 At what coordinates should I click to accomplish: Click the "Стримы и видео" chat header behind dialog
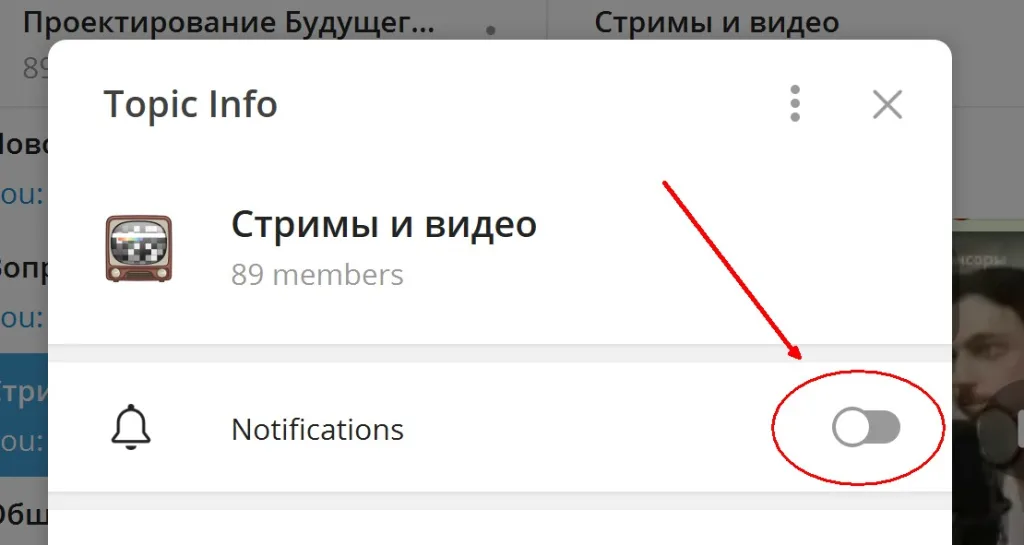(716, 23)
